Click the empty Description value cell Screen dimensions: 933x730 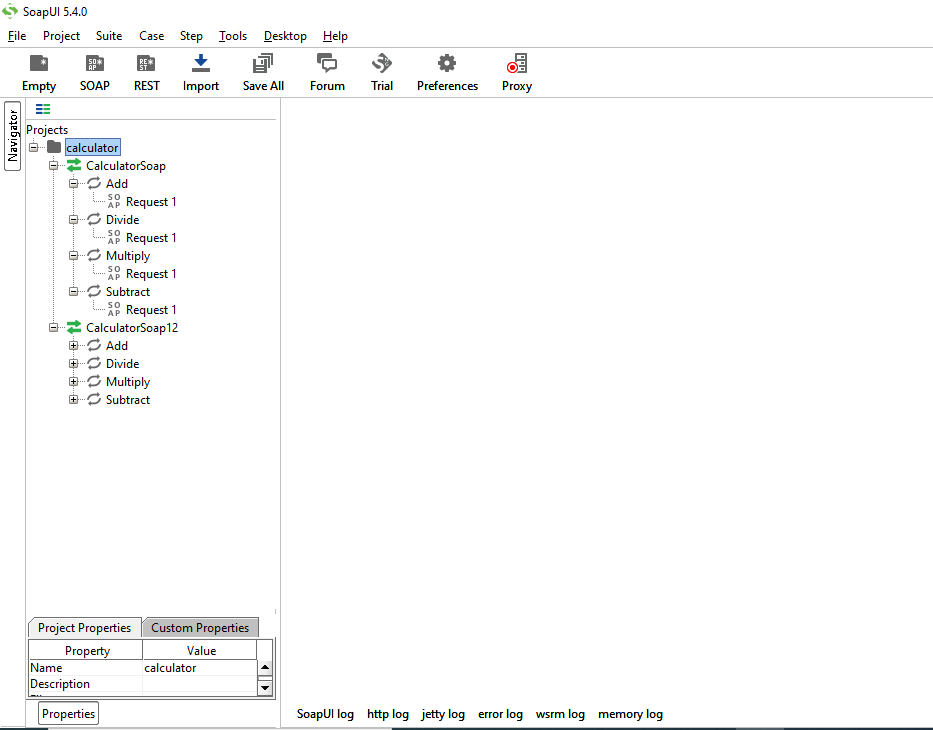tap(200, 684)
